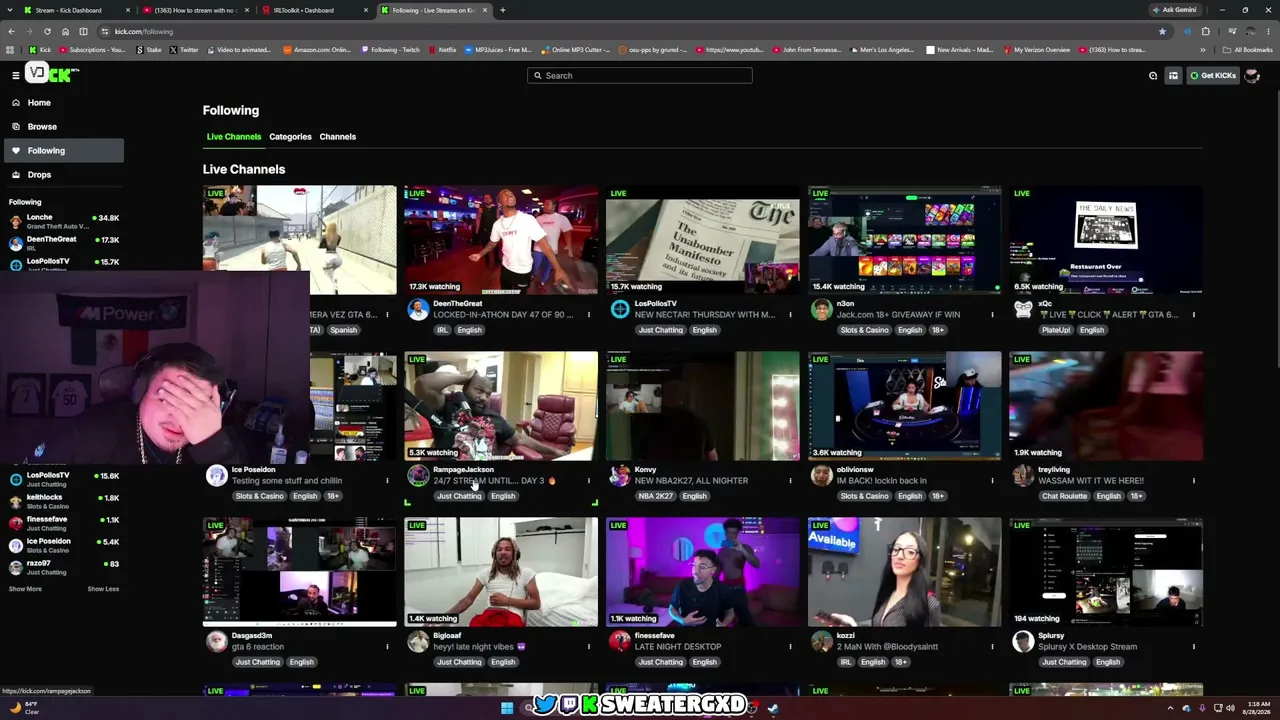This screenshot has width=1280, height=720.
Task: Open three-dot menu on Dasgasd3m stream card
Action: tap(387, 646)
